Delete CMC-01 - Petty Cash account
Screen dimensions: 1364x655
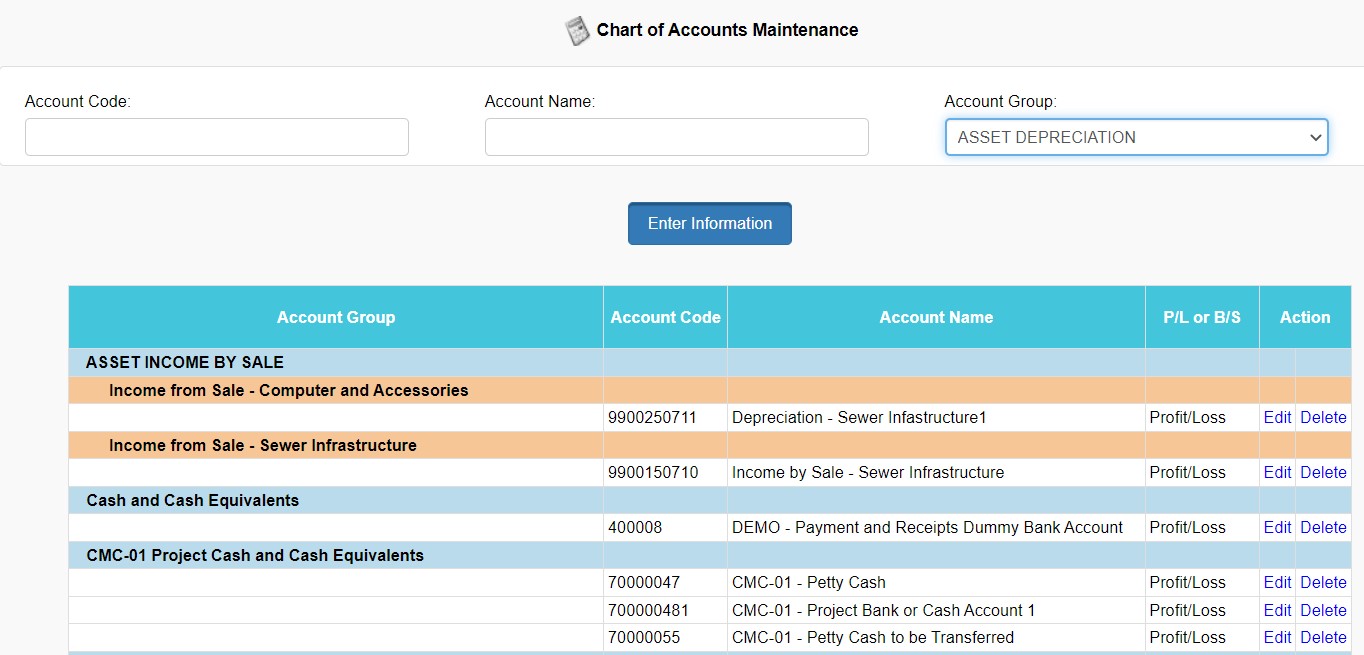click(1323, 583)
